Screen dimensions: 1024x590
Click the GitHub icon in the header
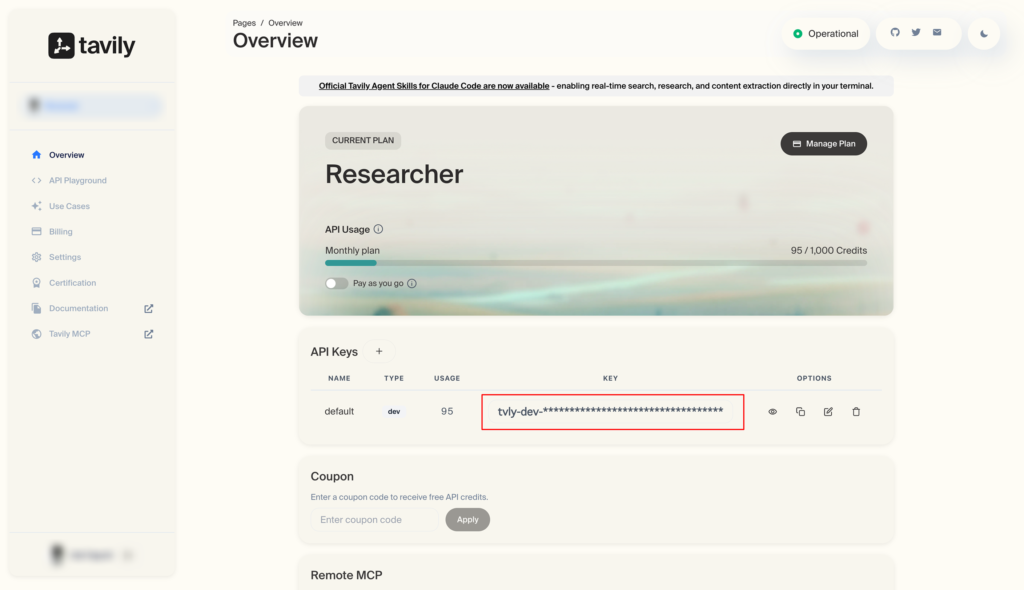(x=895, y=33)
